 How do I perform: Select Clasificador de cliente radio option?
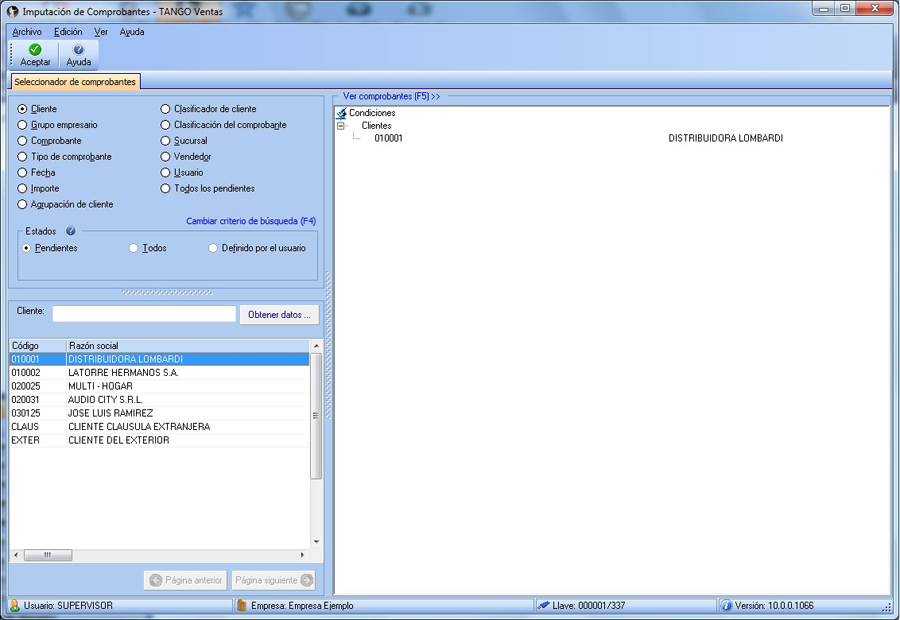(x=165, y=109)
